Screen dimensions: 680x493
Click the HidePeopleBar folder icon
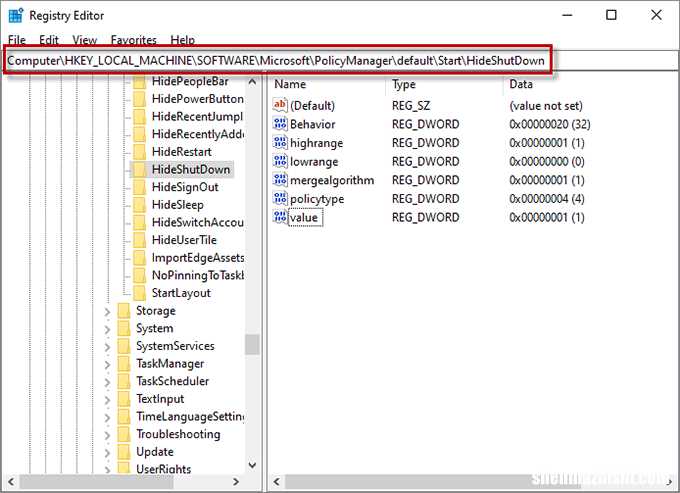click(140, 82)
